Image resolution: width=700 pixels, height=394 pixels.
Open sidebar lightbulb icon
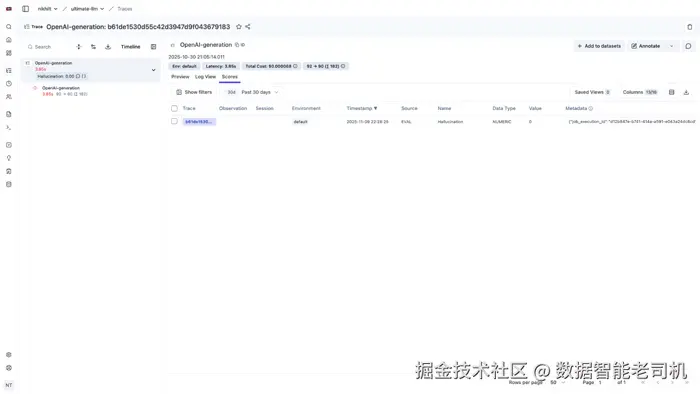(8, 158)
